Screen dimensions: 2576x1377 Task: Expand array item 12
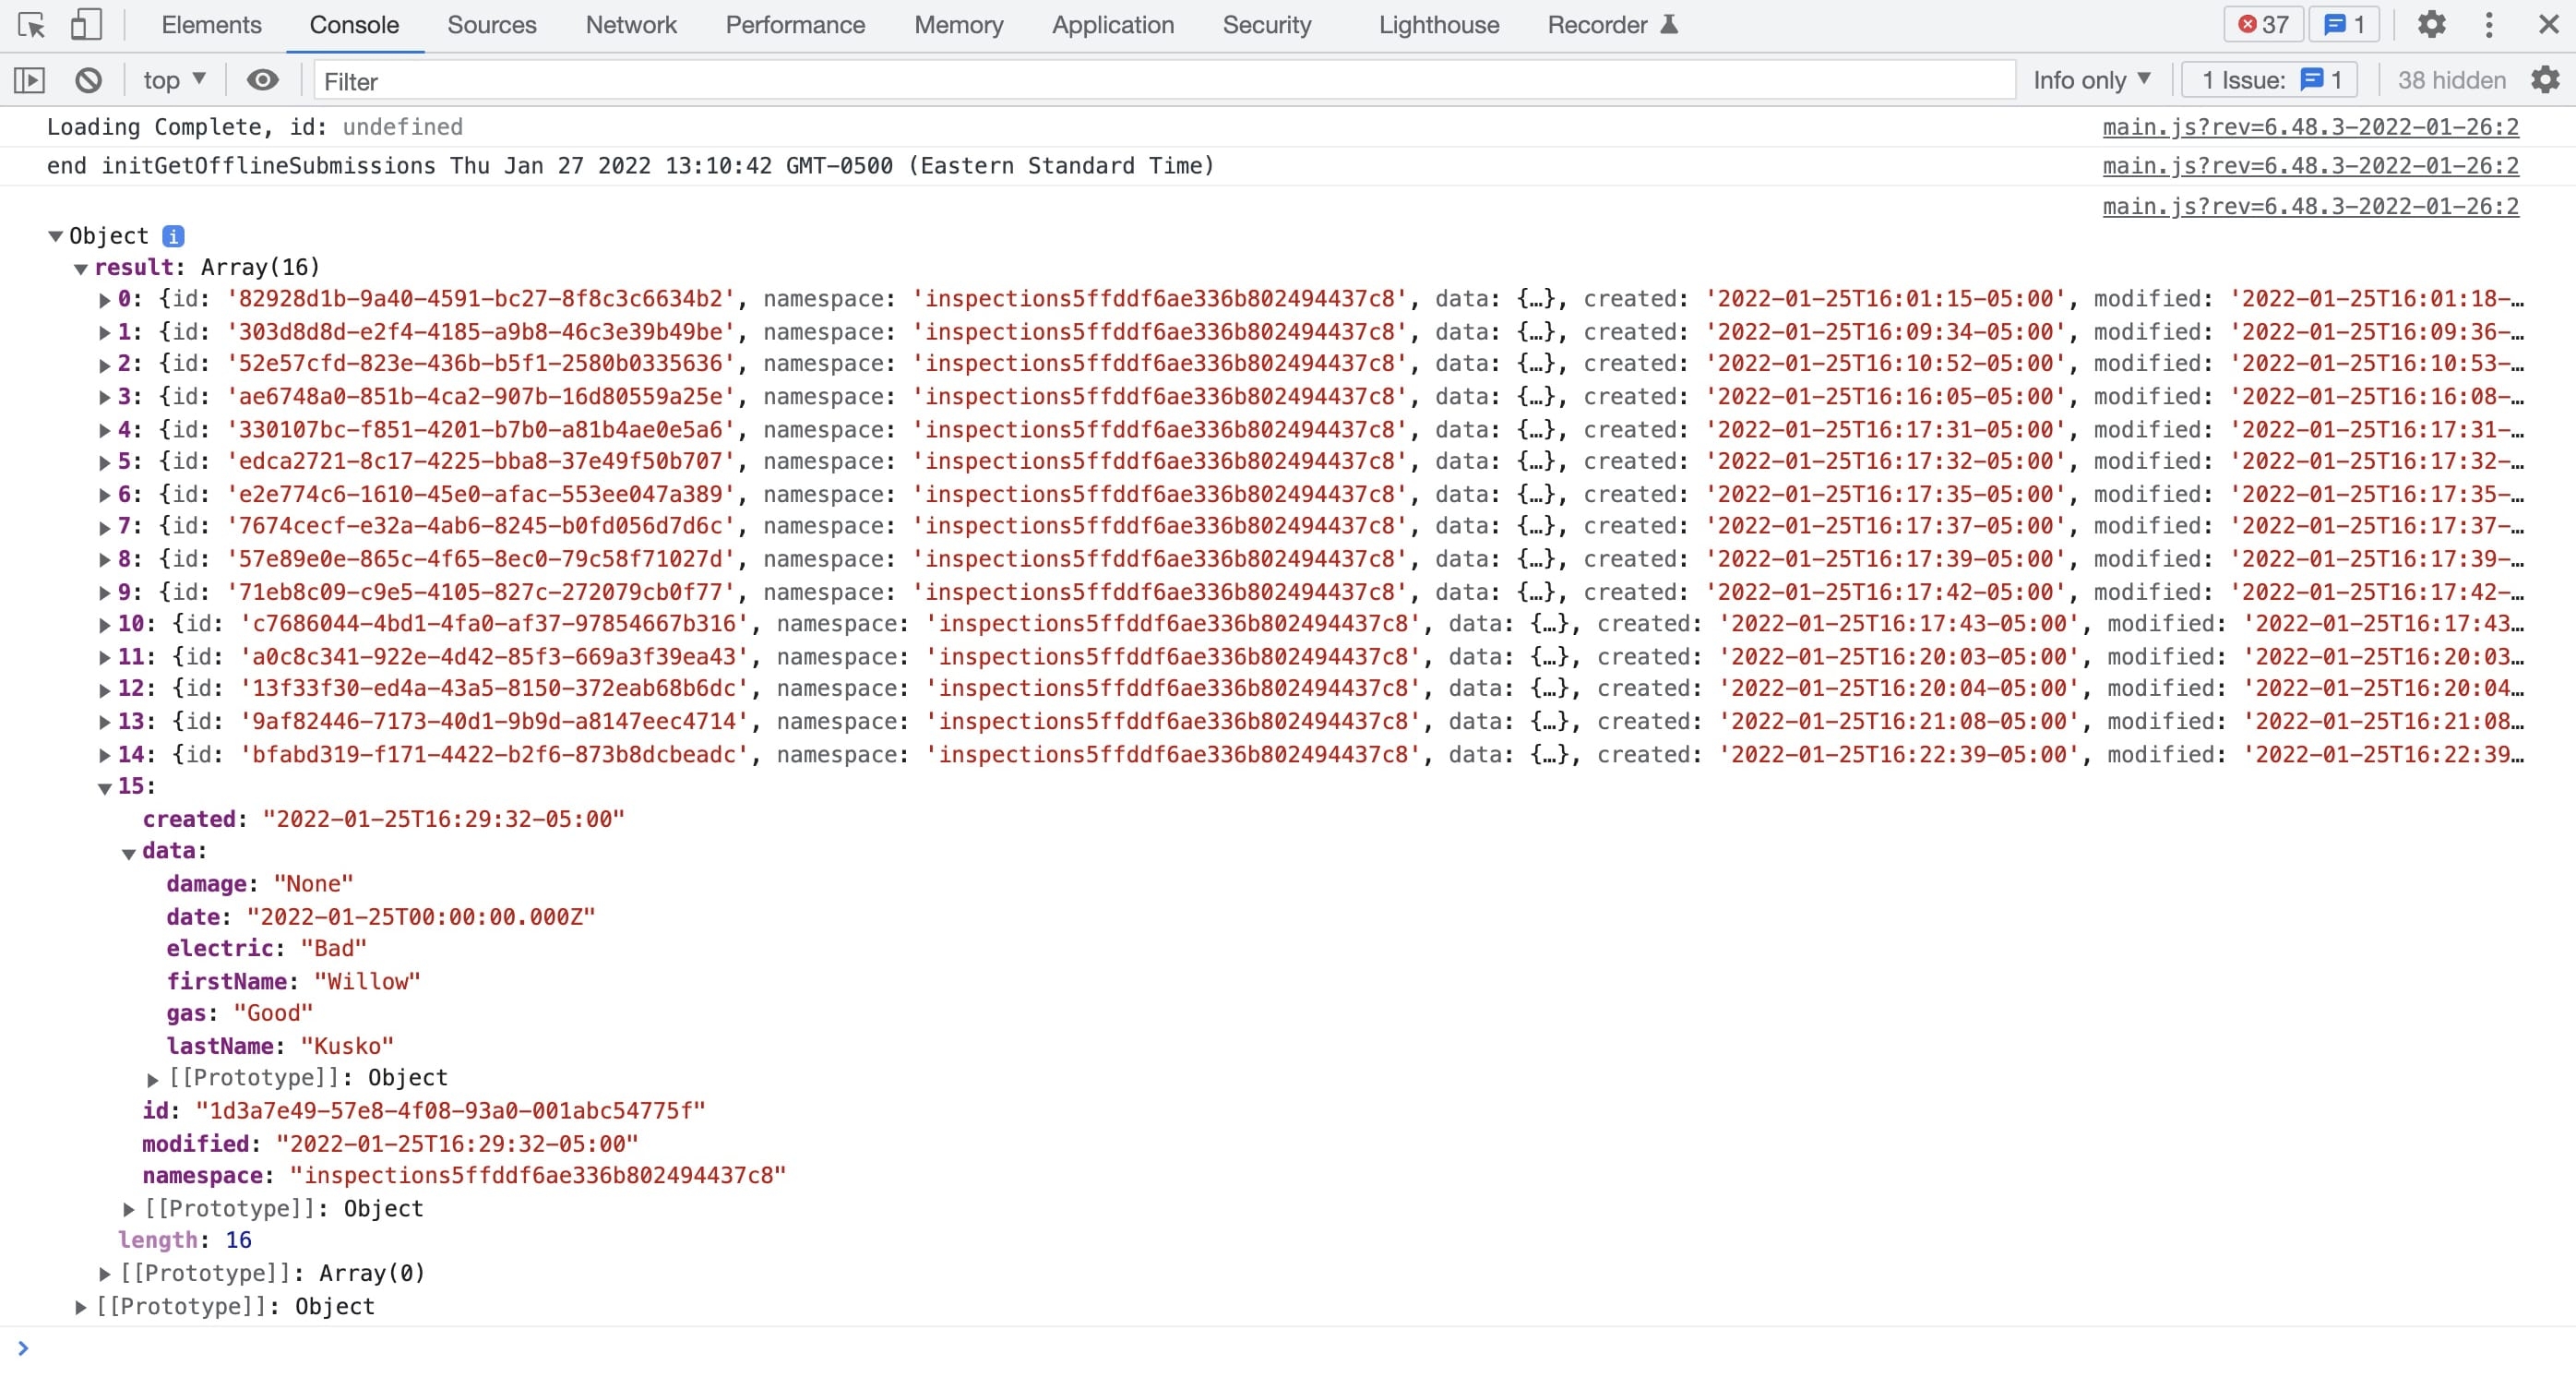[x=105, y=690]
